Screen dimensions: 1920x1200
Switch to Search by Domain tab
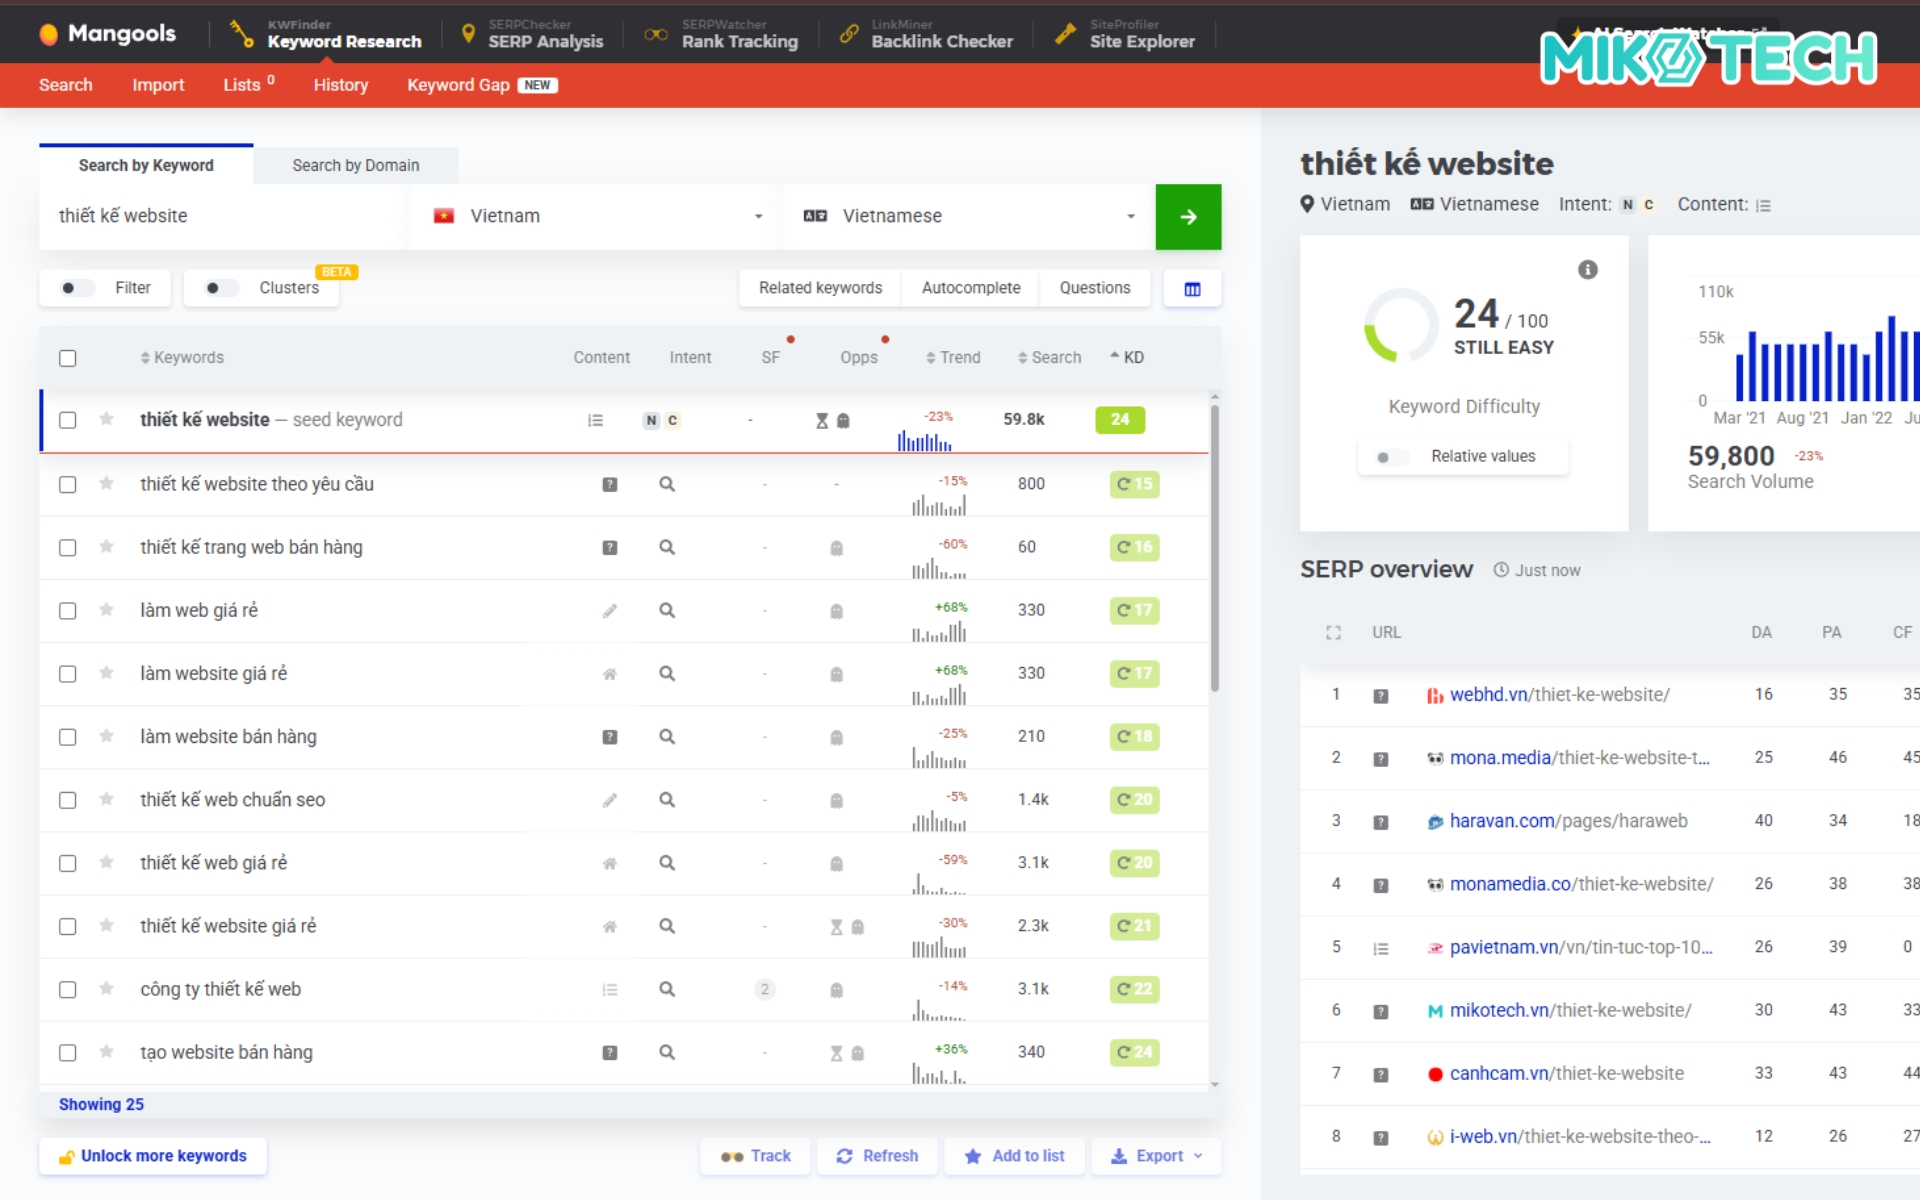pyautogui.click(x=355, y=165)
